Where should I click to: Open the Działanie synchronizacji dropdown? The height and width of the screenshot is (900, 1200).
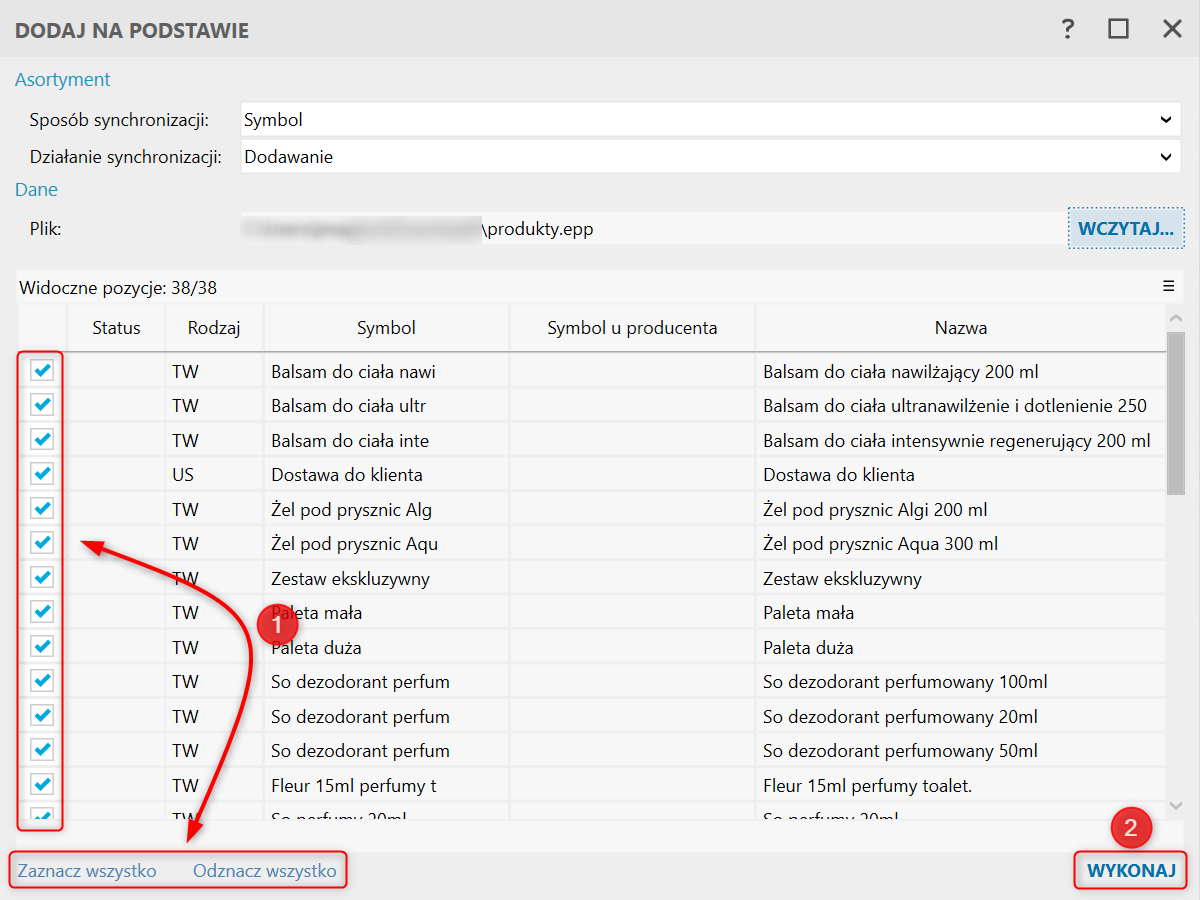point(710,157)
